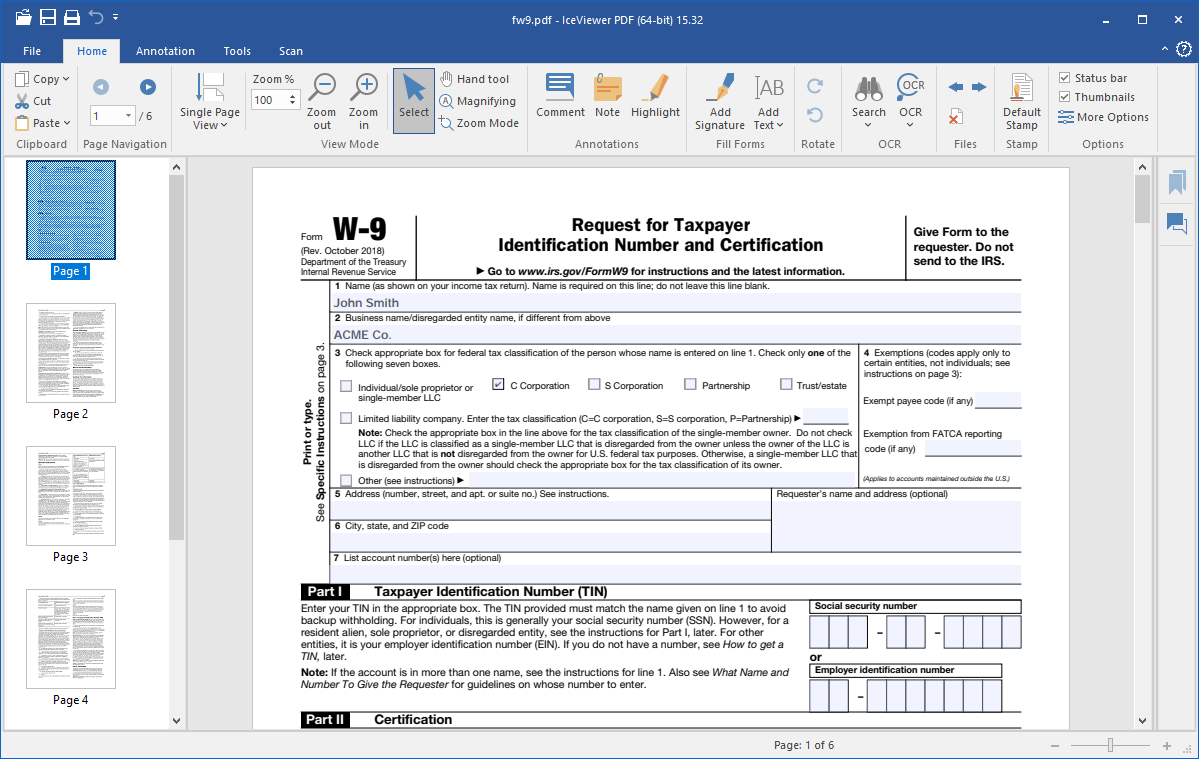
Task: Select the Page 4 thumbnail
Action: (71, 639)
